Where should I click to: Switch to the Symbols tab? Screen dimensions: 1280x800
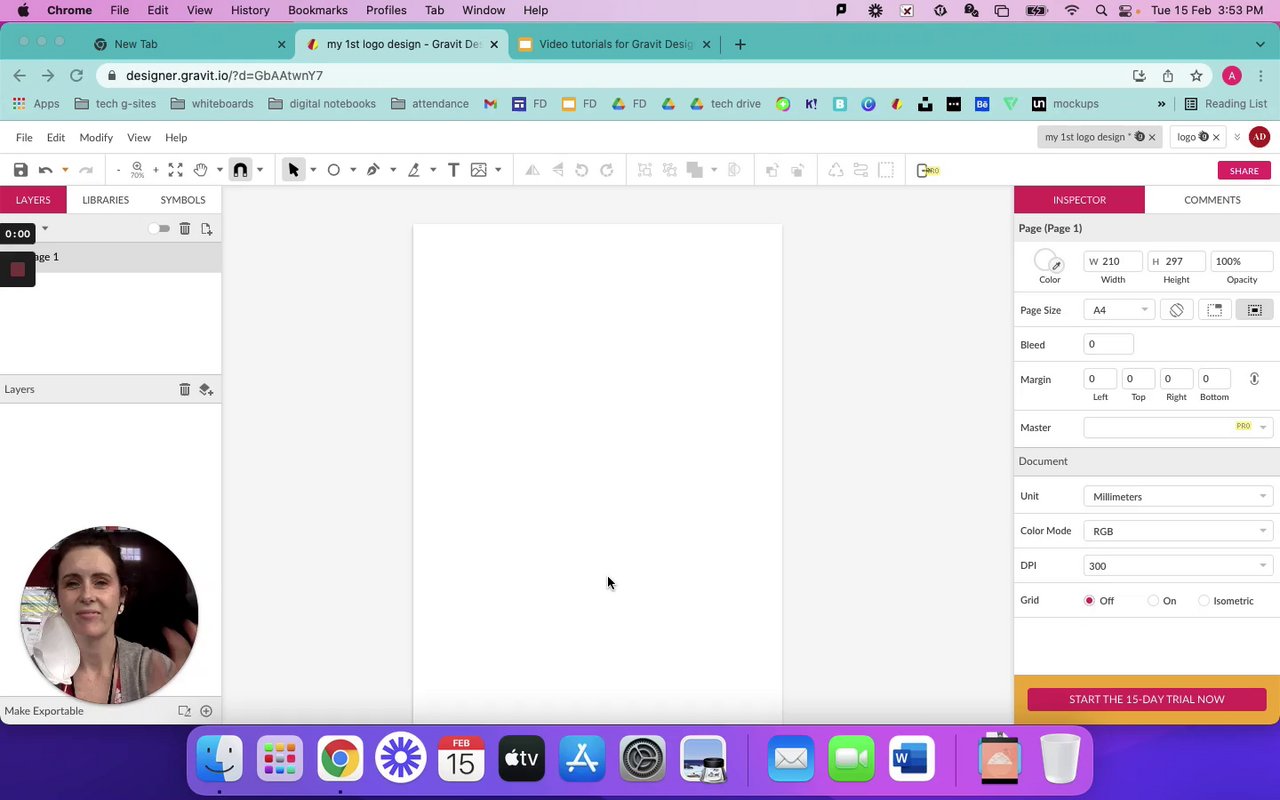182,200
